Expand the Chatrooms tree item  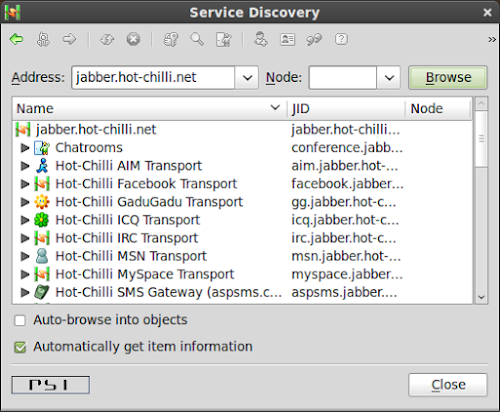(25, 148)
